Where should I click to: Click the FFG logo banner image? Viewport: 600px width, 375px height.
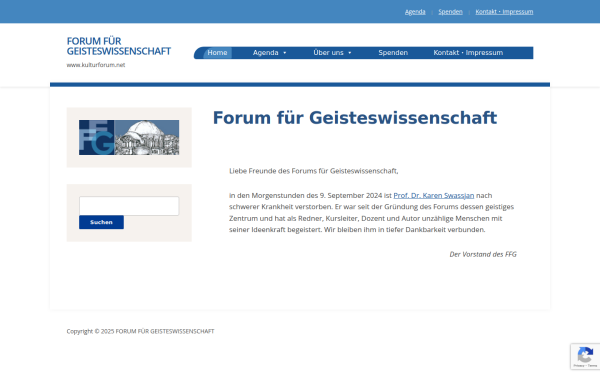[x=129, y=137]
